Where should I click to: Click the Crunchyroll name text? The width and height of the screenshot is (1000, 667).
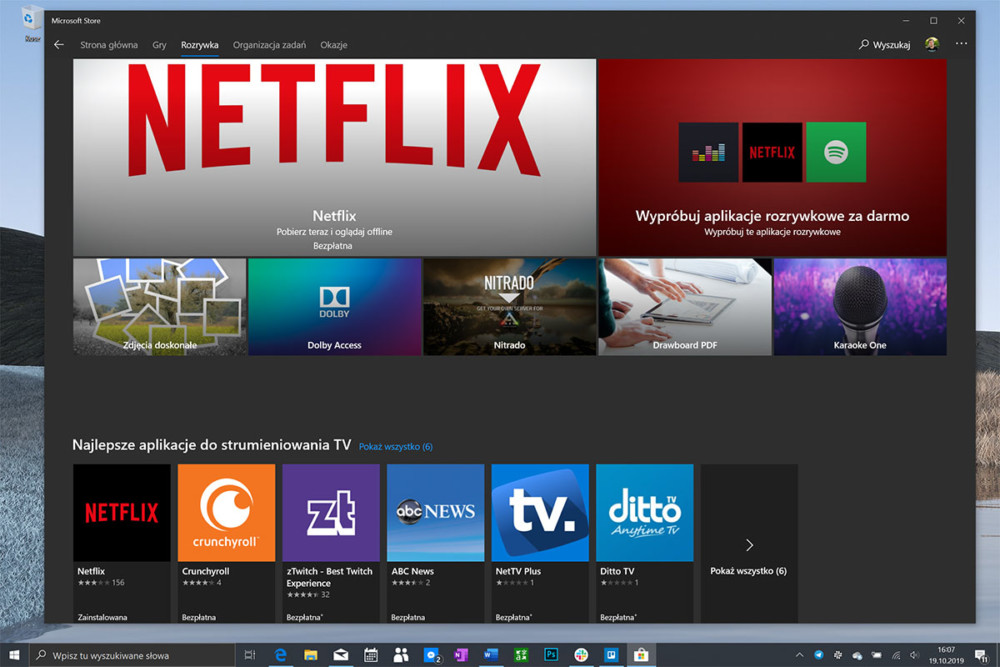click(205, 571)
